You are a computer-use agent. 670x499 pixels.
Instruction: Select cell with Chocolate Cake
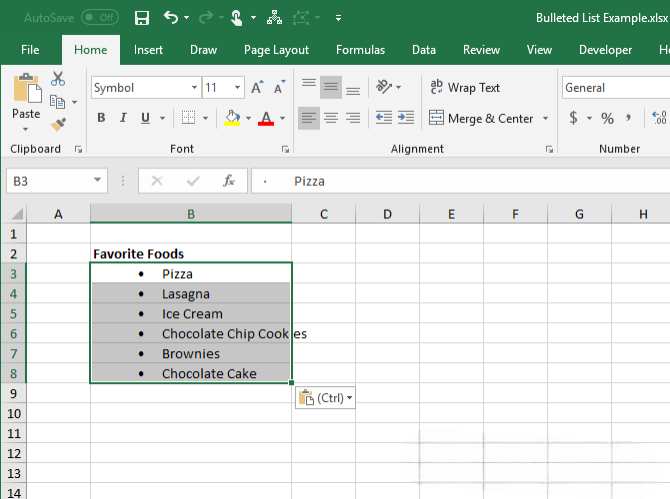click(191, 373)
